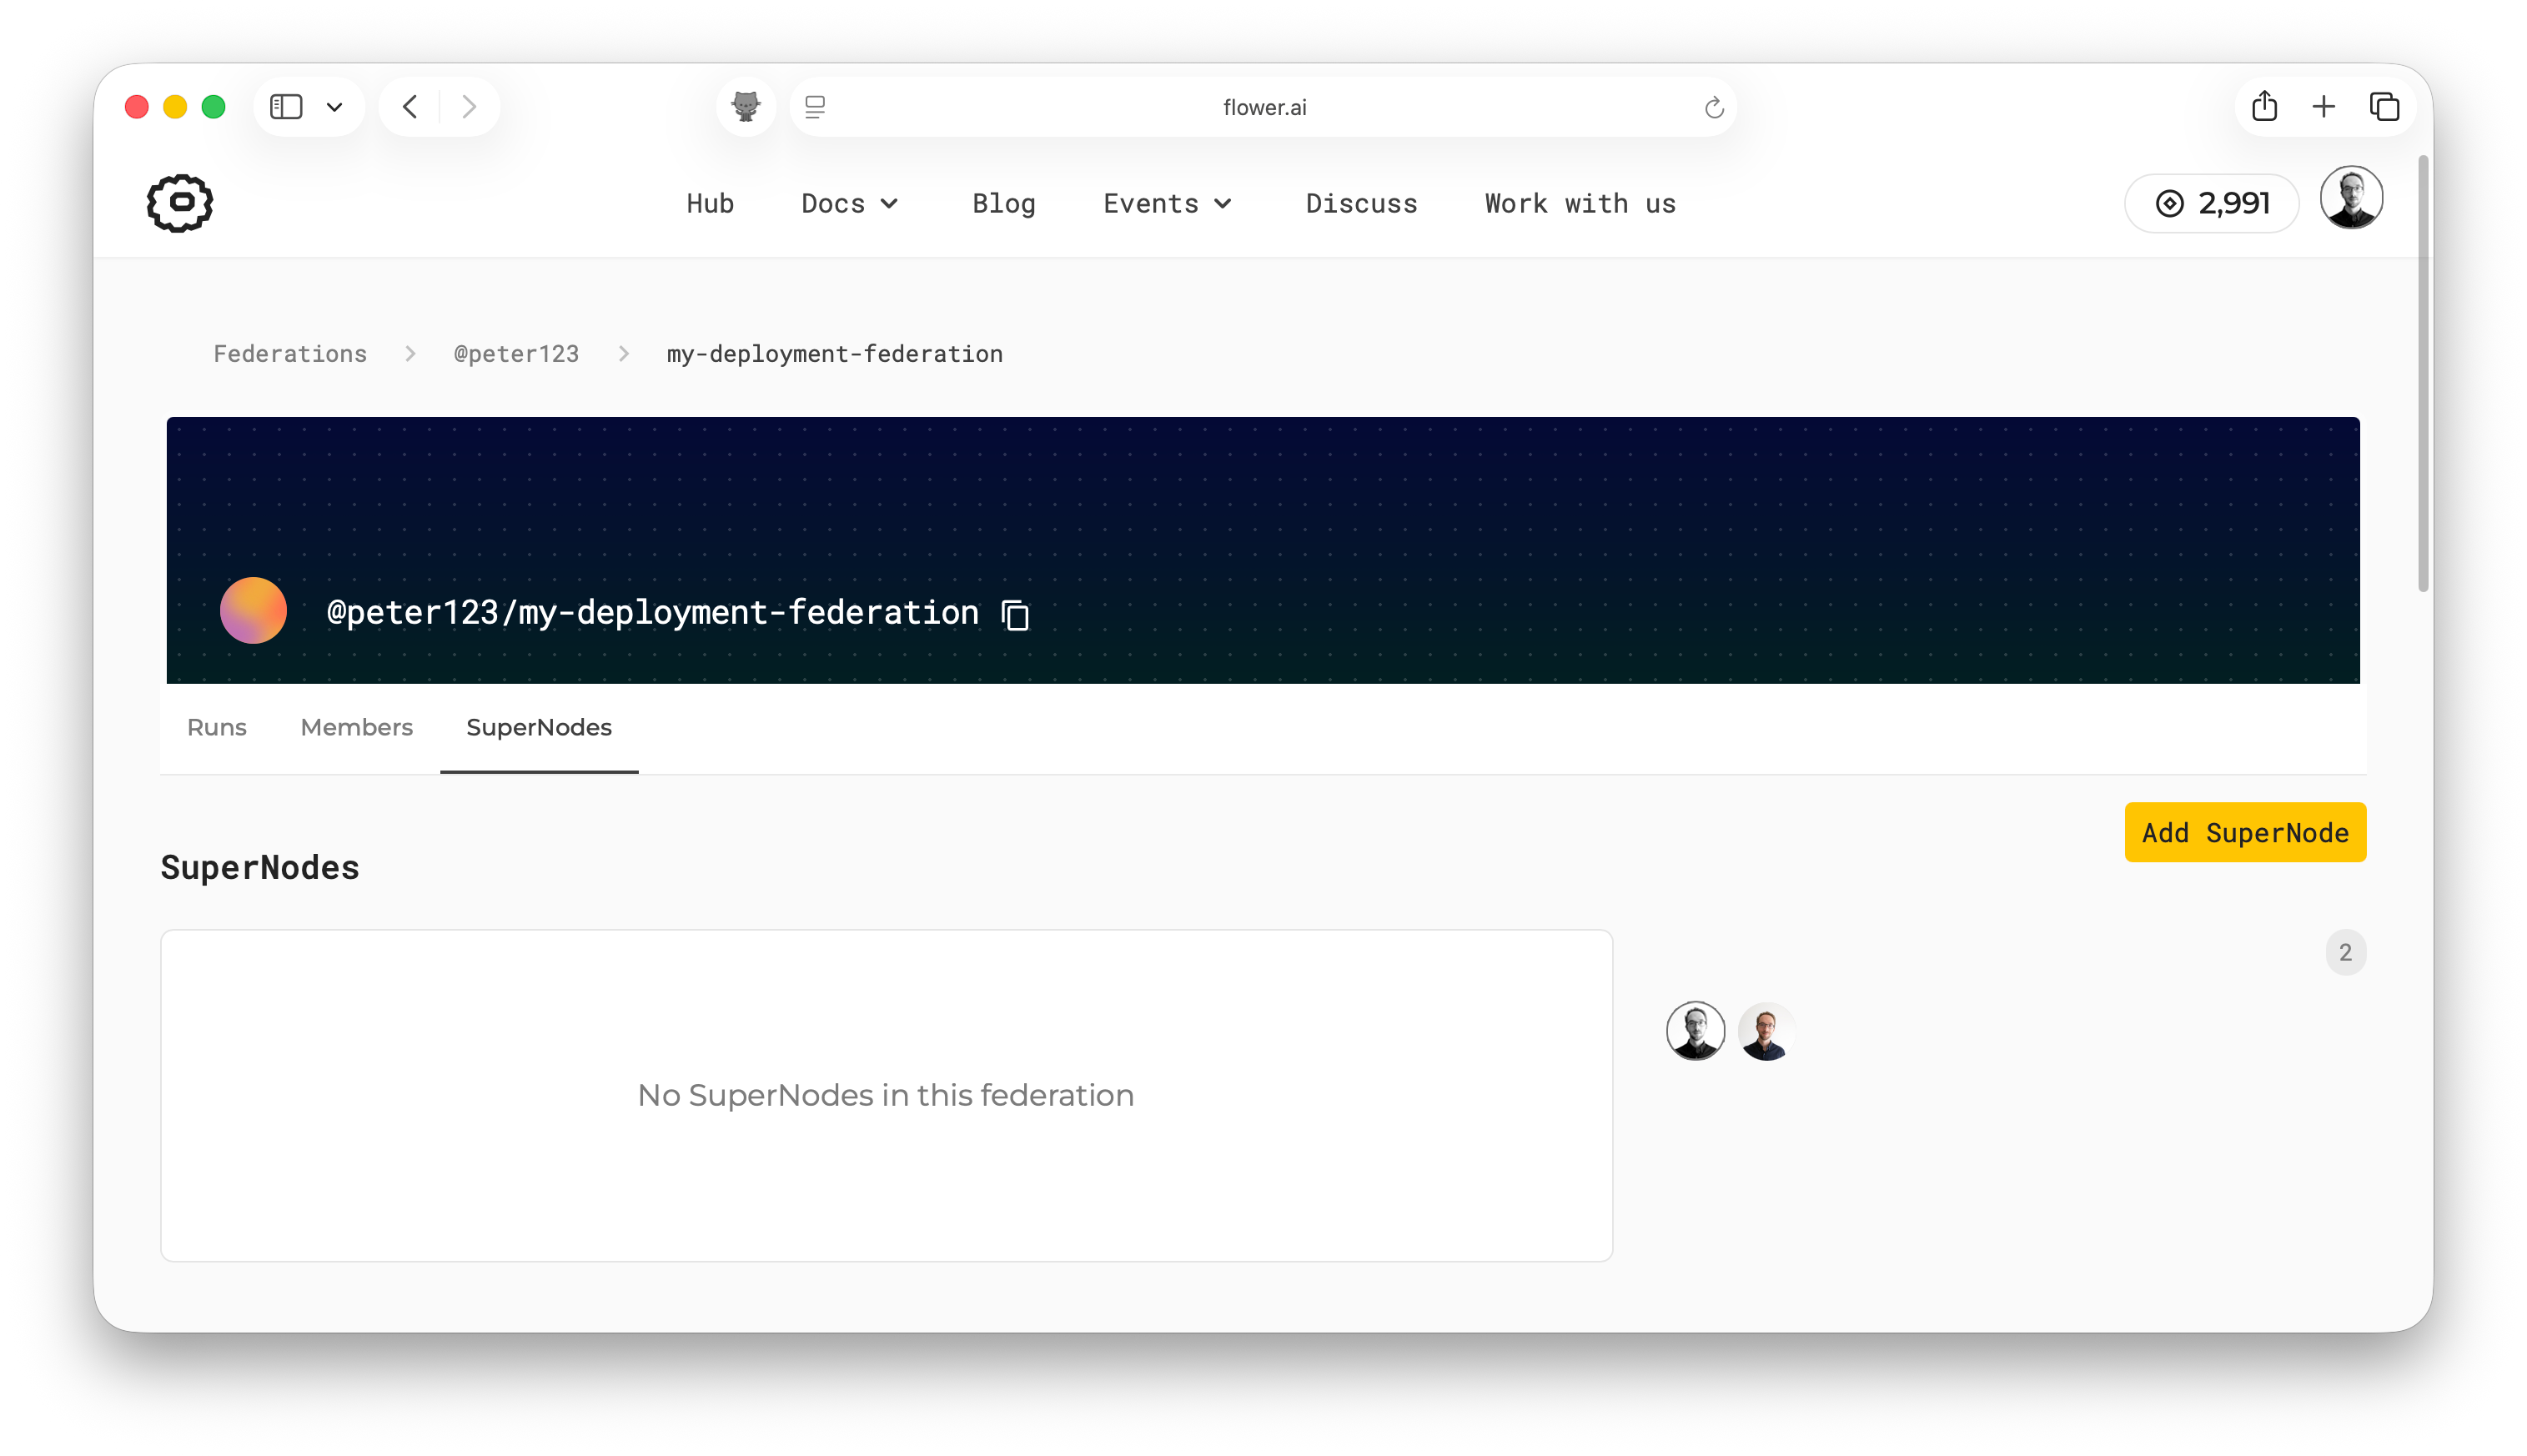The height and width of the screenshot is (1456, 2527).
Task: Go back with browser back arrow
Action: pos(410,106)
